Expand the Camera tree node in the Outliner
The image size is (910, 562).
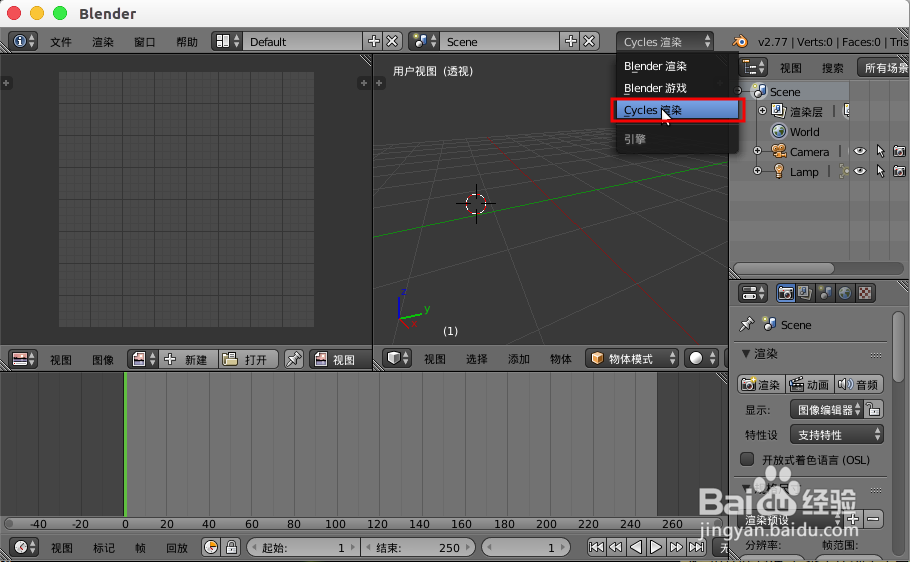[x=757, y=150]
